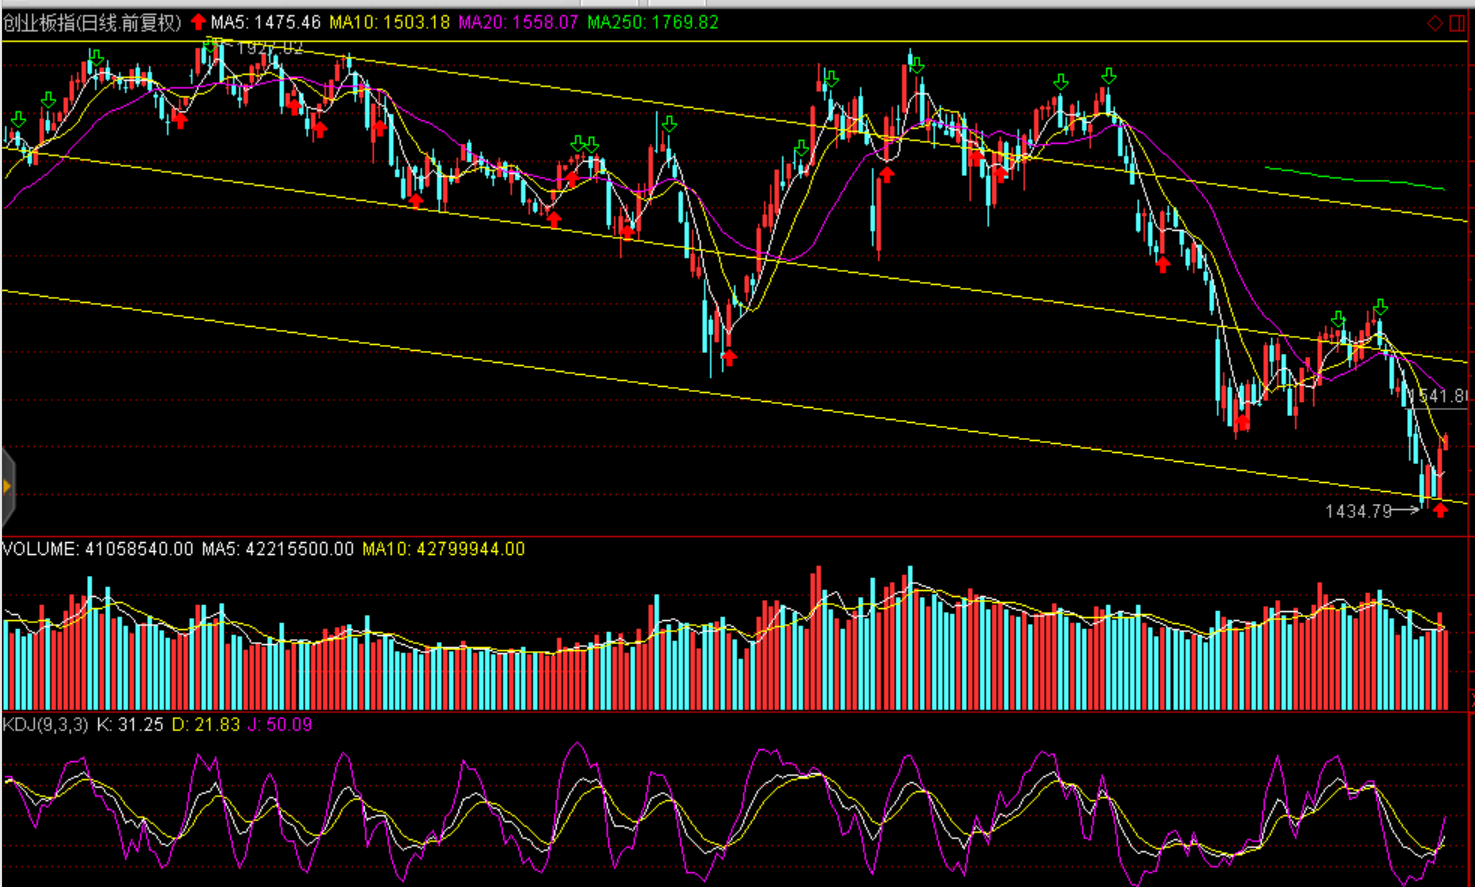Click the red up arrow beside chart title
Viewport: 1475px width, 887px height.
coord(198,22)
